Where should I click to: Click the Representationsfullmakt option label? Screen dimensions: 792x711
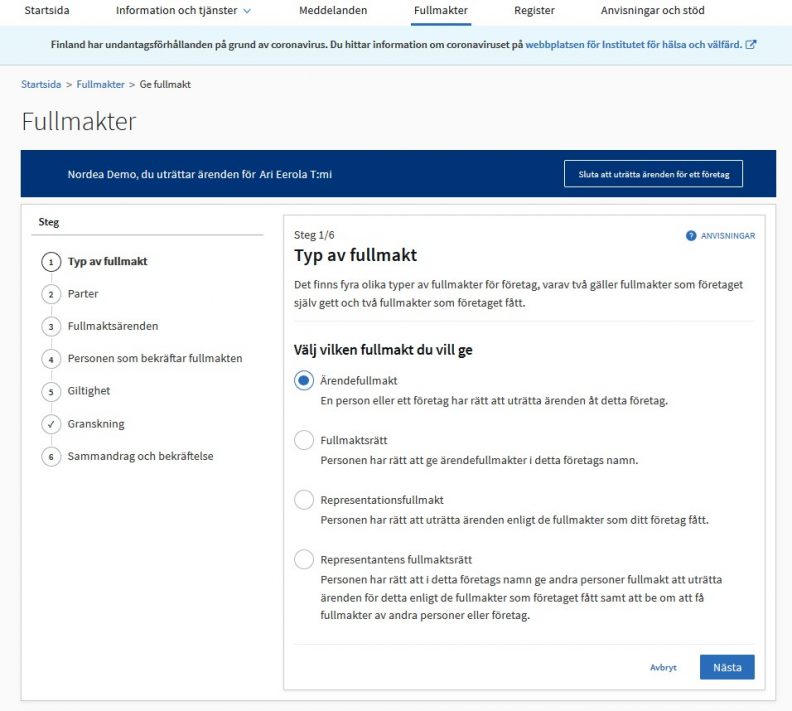click(x=382, y=500)
